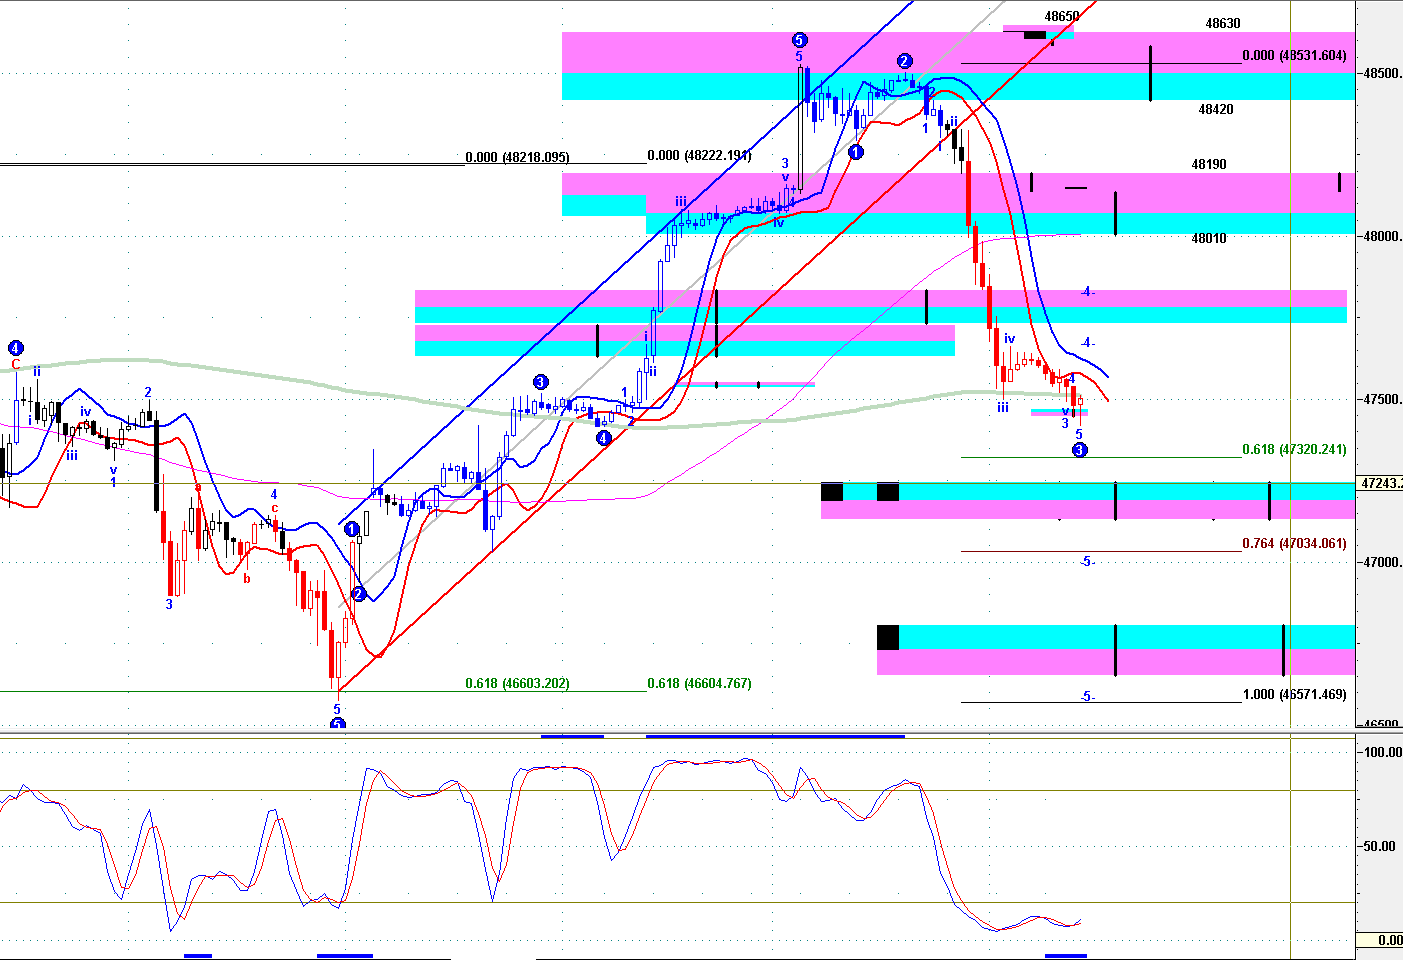The height and width of the screenshot is (960, 1403).
Task: Click the 0.618 (47320.241) Fibonacci label
Action: coord(1294,450)
